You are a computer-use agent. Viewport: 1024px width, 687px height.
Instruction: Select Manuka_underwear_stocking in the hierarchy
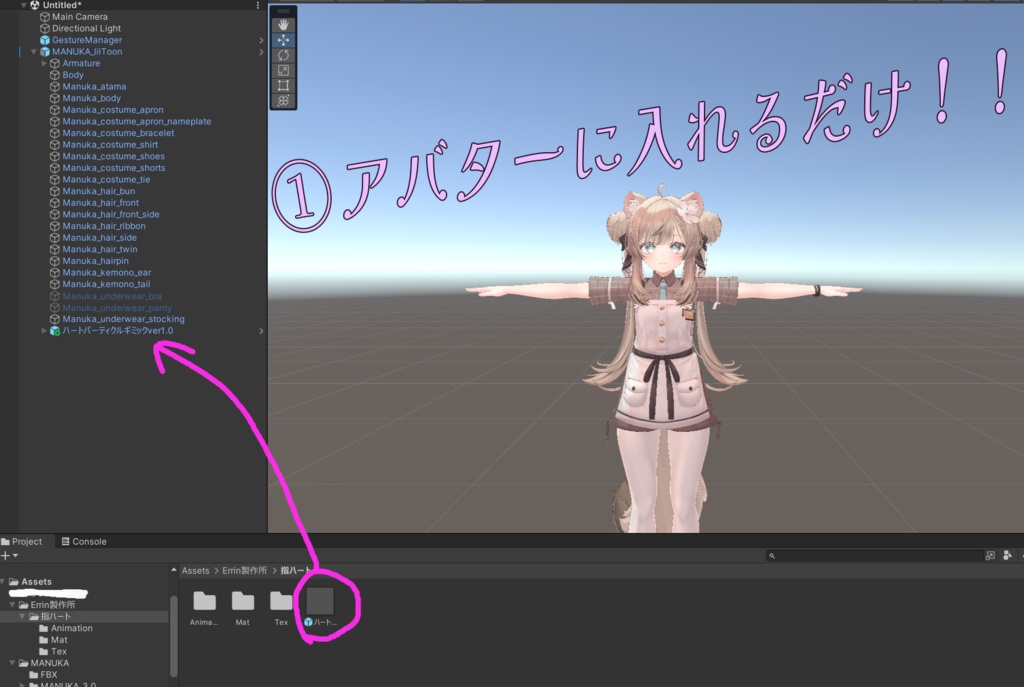pyautogui.click(x=123, y=319)
